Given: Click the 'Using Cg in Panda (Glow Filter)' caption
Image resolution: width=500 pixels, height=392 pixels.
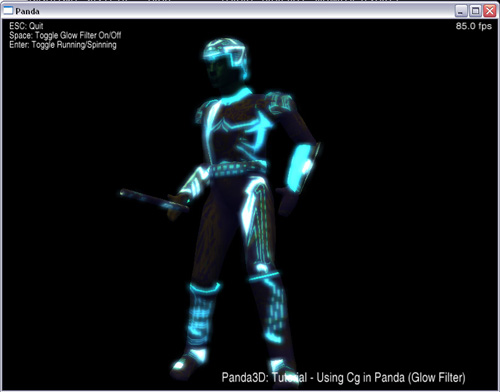Looking at the screenshot, I should pyautogui.click(x=391, y=377).
